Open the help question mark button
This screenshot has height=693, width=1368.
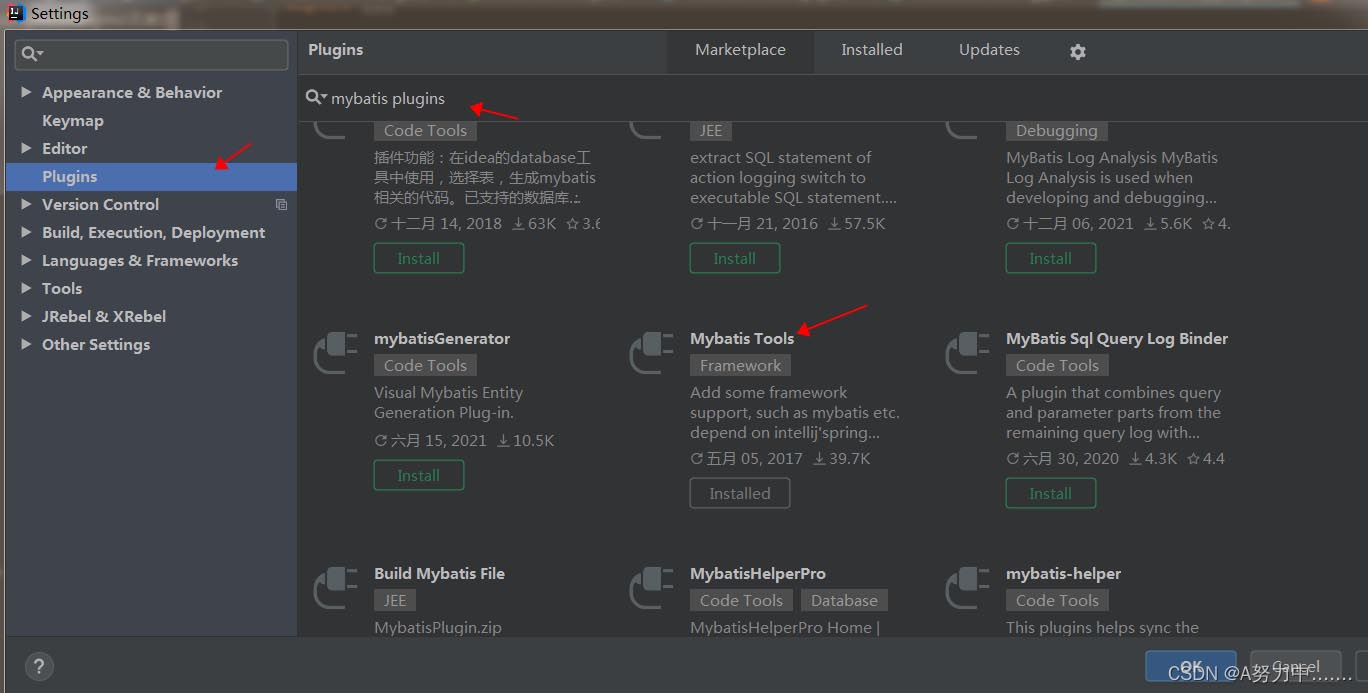(39, 667)
